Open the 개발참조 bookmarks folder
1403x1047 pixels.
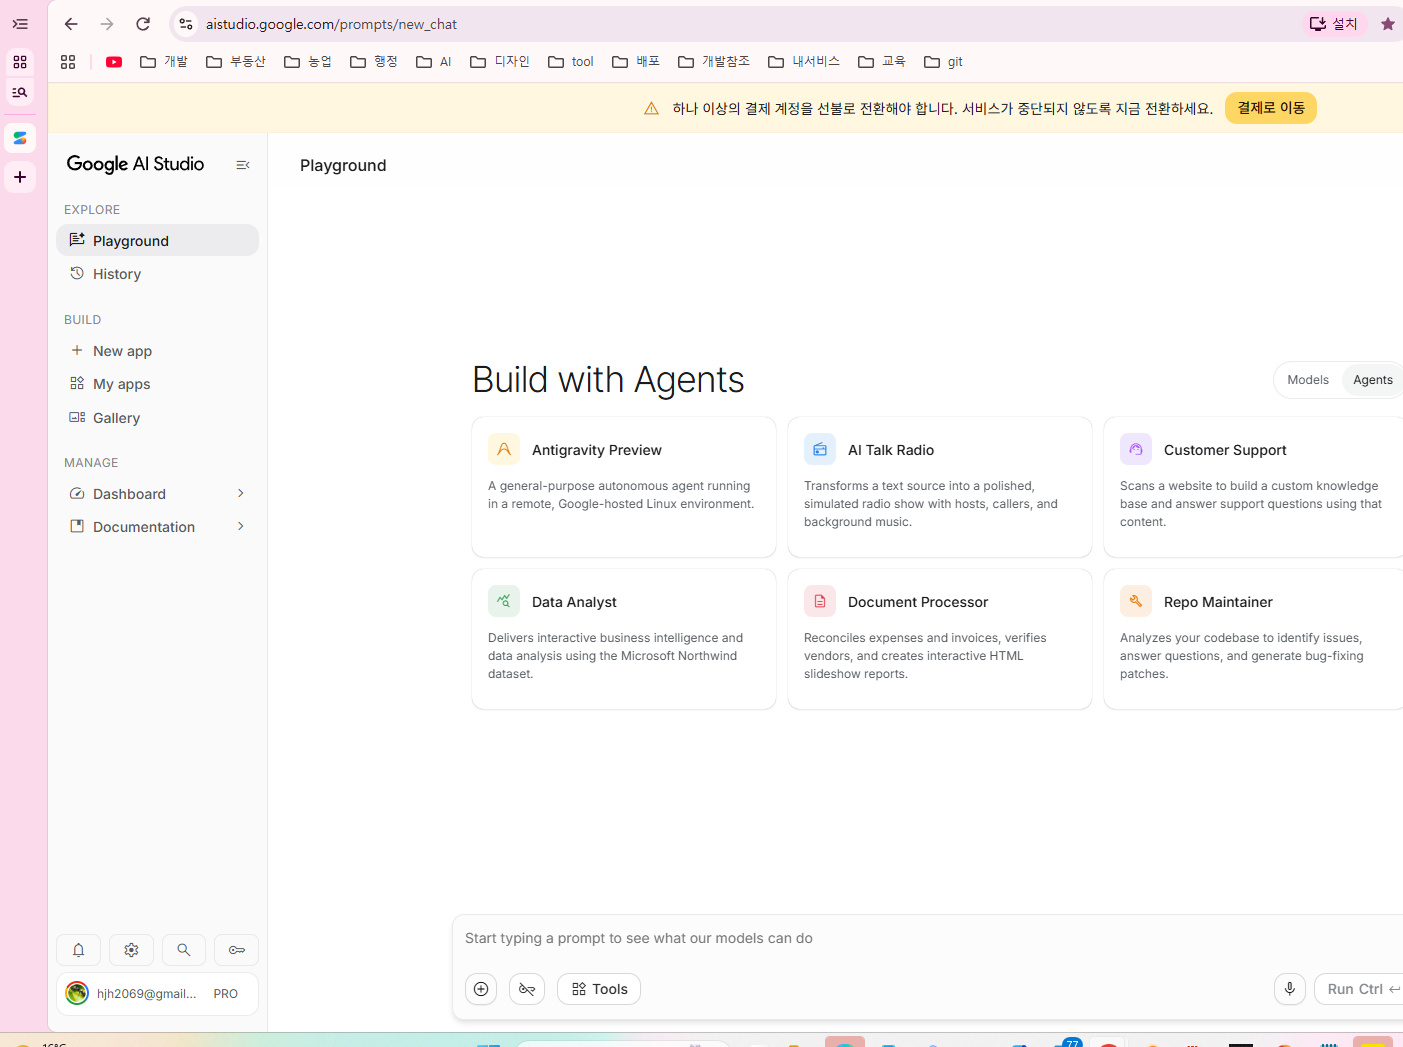714,62
